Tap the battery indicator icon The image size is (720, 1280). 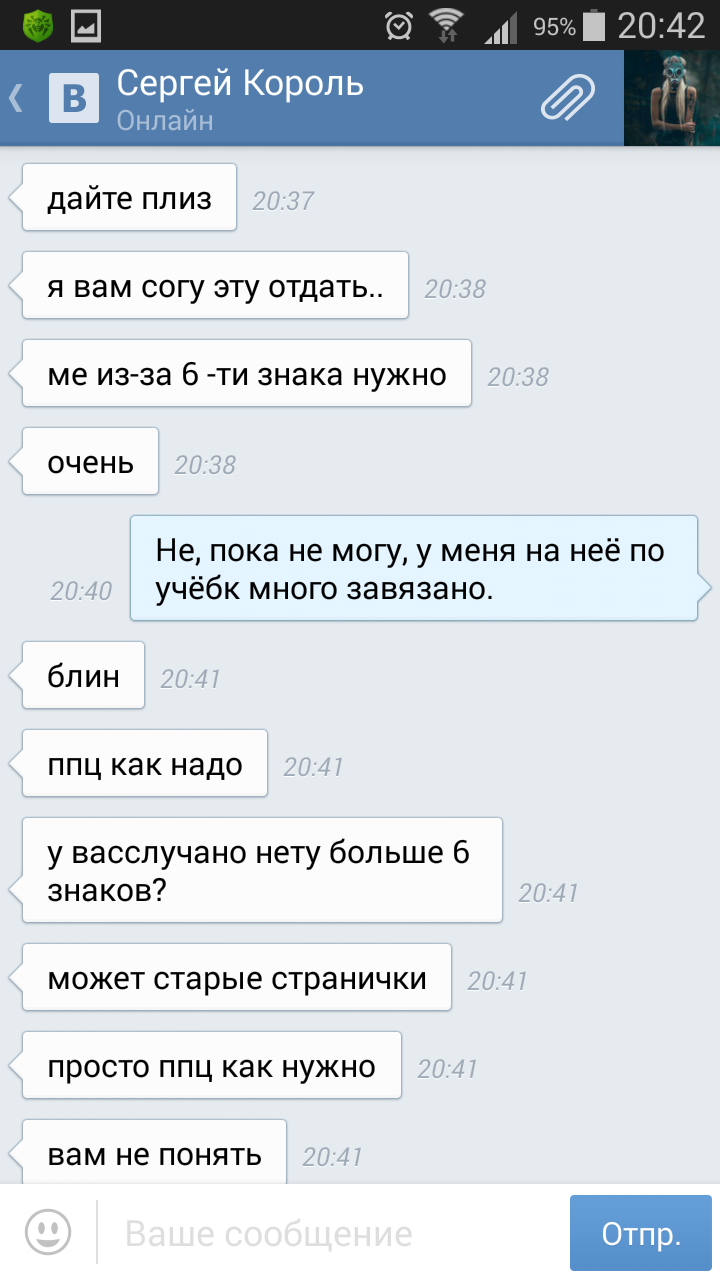[594, 25]
